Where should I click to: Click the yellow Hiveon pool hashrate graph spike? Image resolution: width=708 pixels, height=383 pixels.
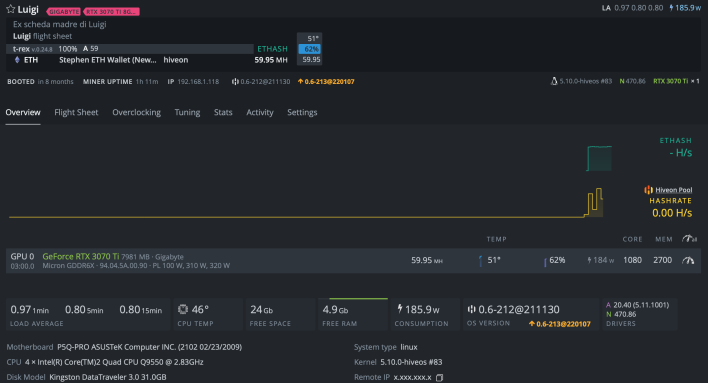(595, 202)
